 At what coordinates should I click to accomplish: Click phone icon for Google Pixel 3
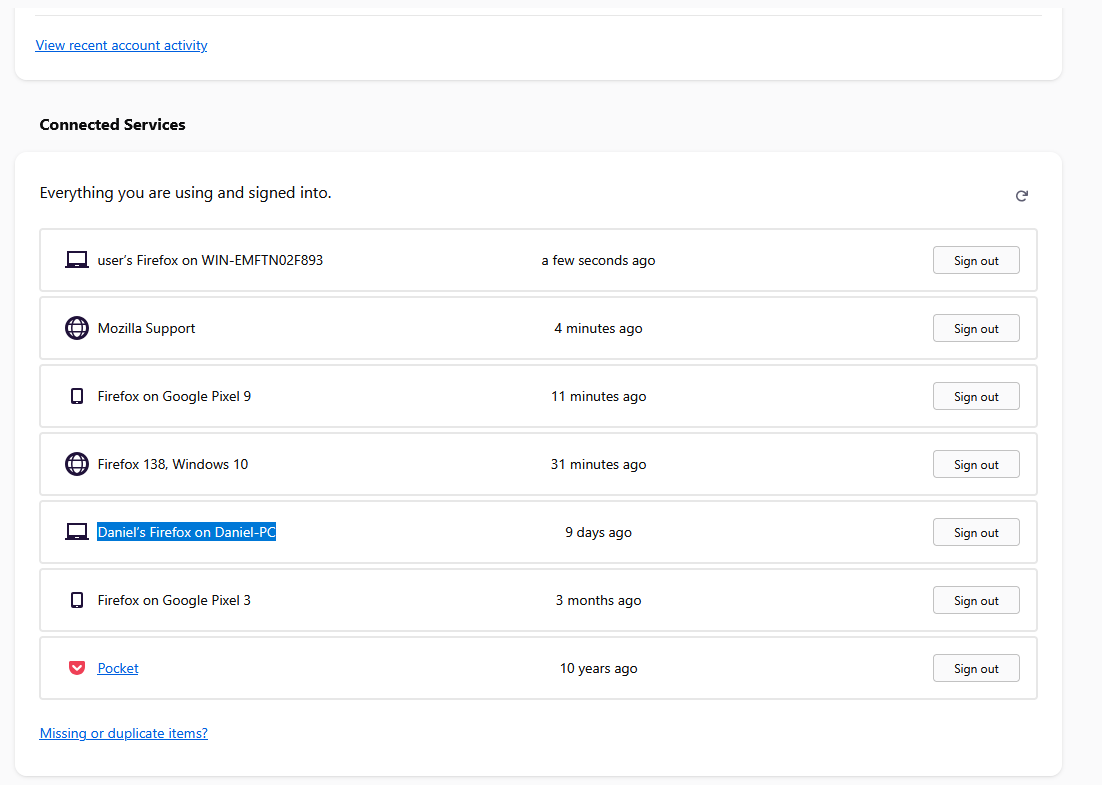(x=77, y=600)
